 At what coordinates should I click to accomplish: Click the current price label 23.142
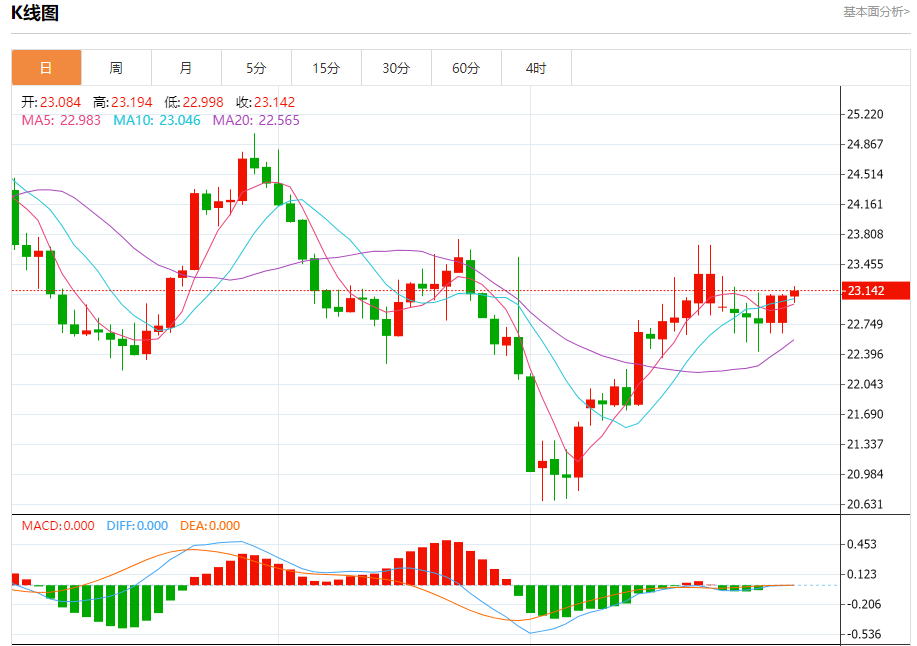875,291
